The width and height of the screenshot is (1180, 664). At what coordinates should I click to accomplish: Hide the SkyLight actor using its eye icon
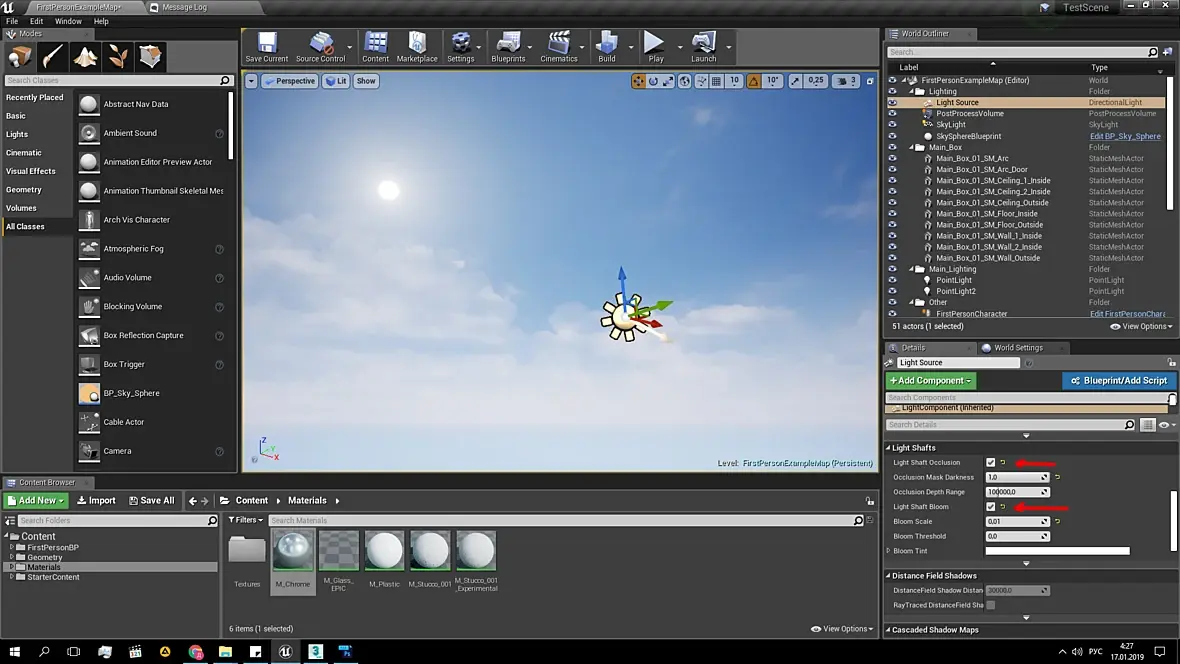pyautogui.click(x=893, y=125)
